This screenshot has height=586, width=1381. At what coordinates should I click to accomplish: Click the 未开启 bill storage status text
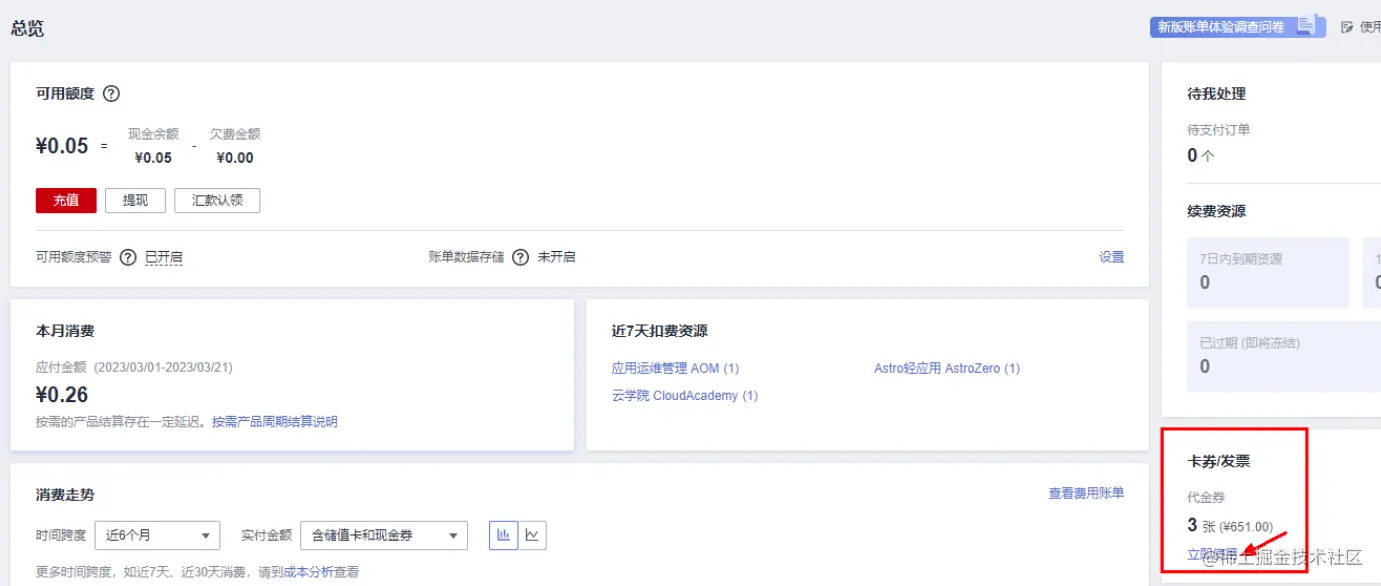[x=557, y=257]
